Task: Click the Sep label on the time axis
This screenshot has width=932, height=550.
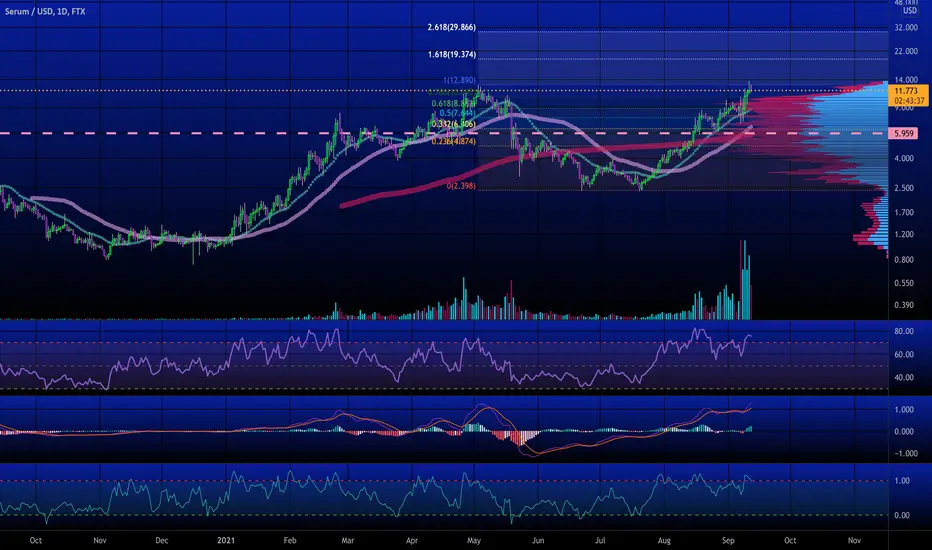Action: 728,540
